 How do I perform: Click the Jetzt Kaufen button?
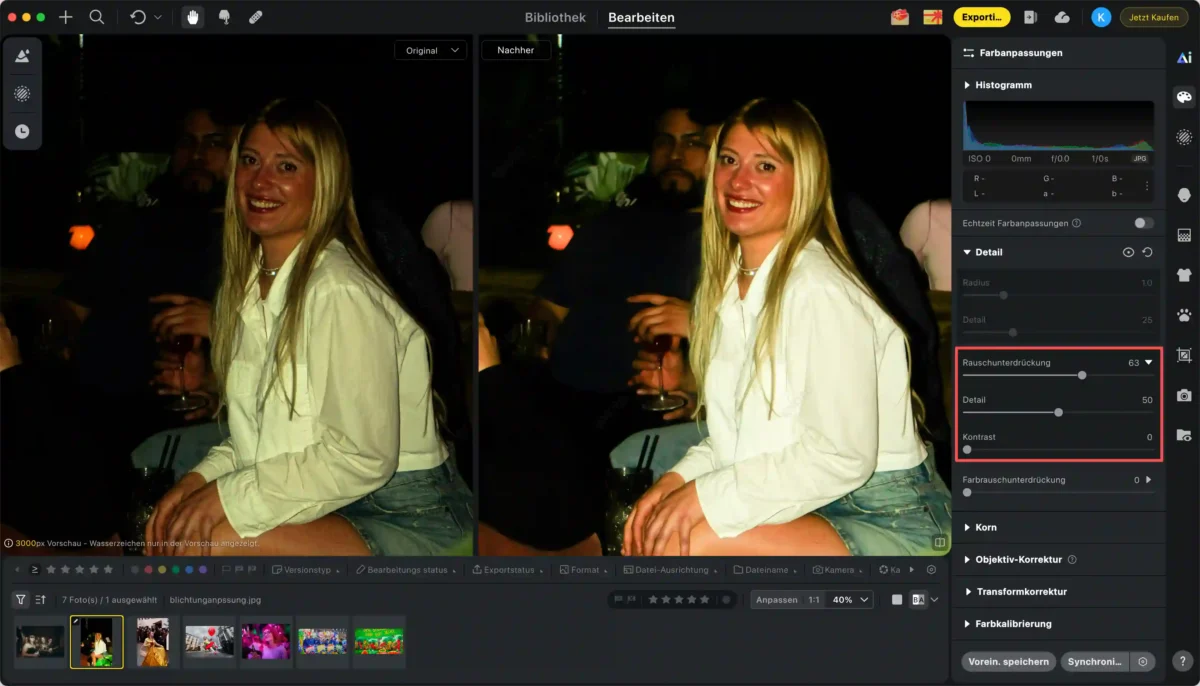point(1153,17)
